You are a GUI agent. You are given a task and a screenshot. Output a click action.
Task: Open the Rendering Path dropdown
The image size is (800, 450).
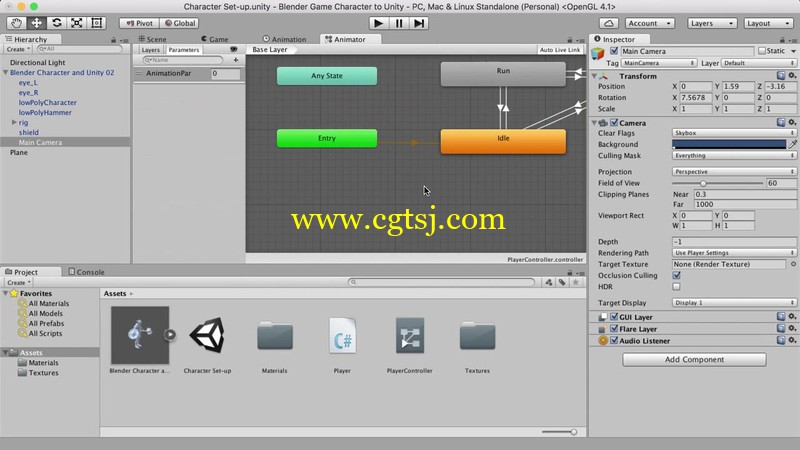click(x=734, y=253)
